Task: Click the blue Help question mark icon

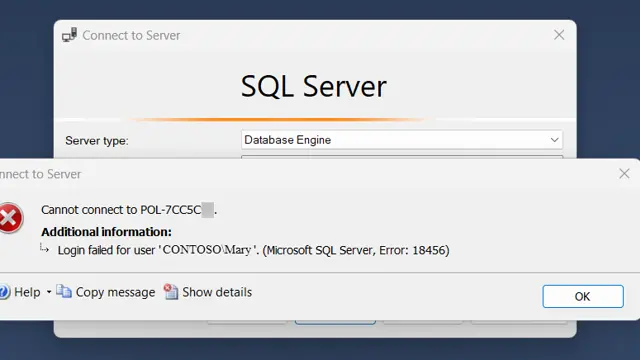Action: point(4,292)
